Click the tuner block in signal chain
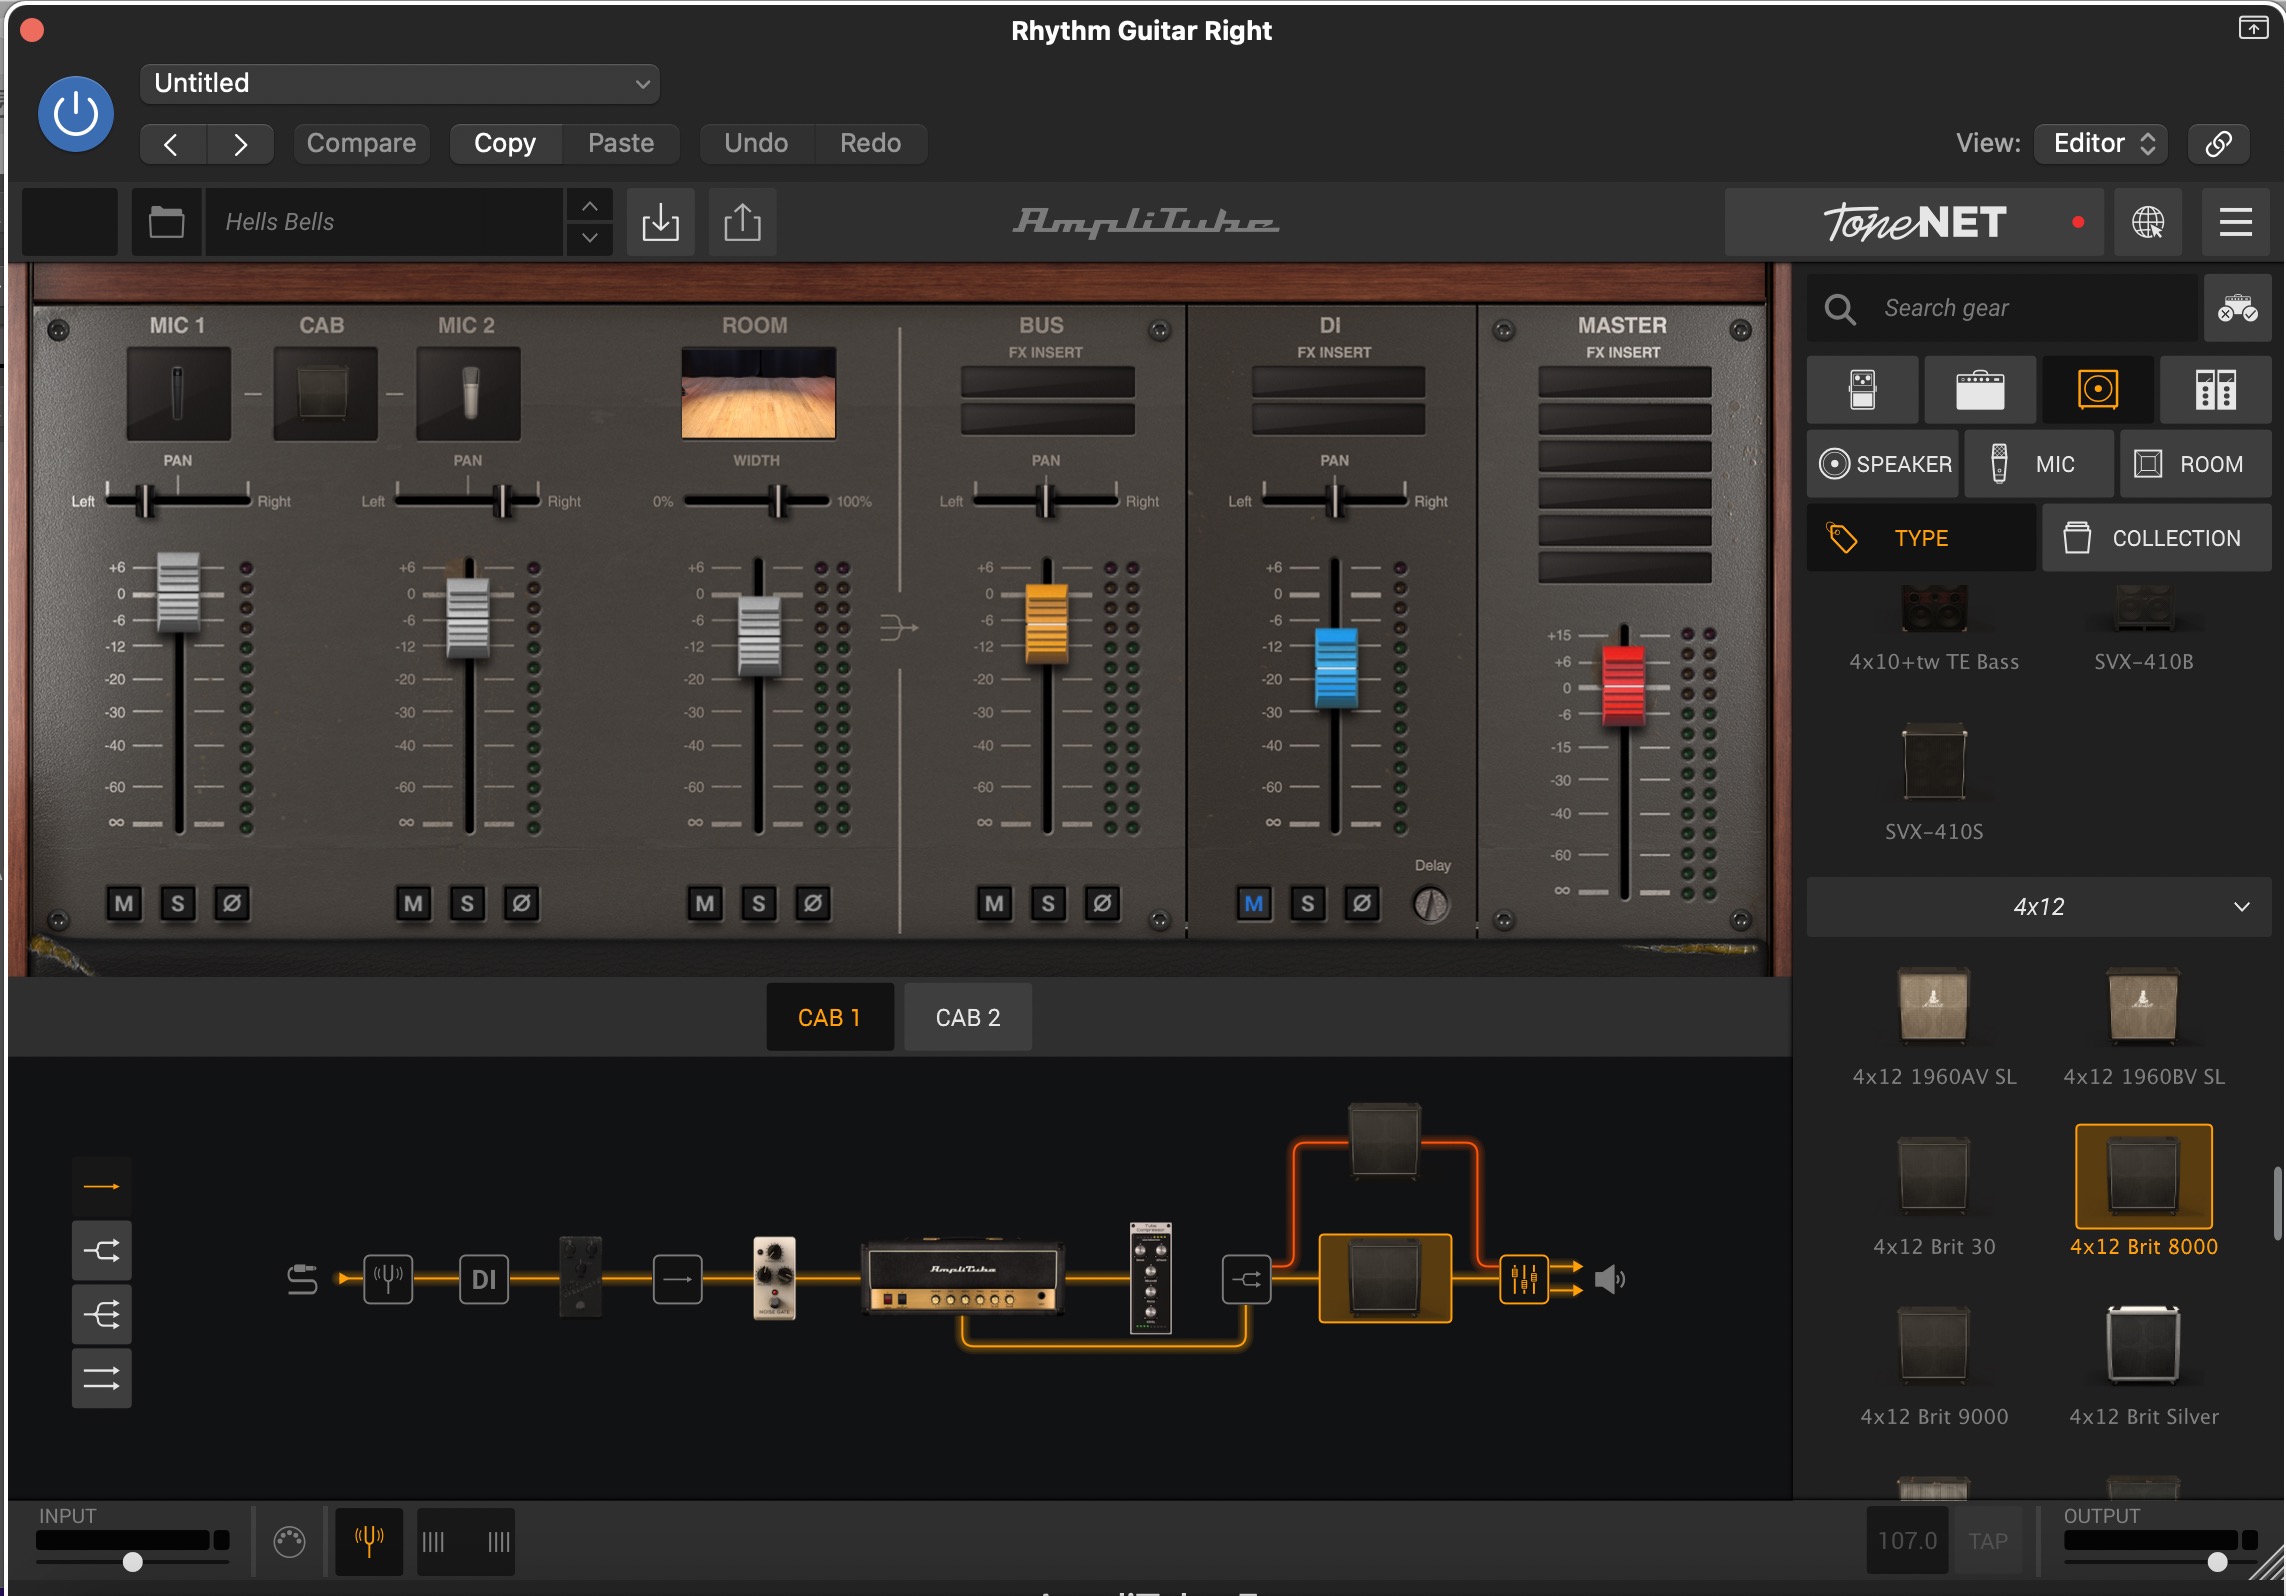Viewport: 2286px width, 1596px height. pos(388,1279)
